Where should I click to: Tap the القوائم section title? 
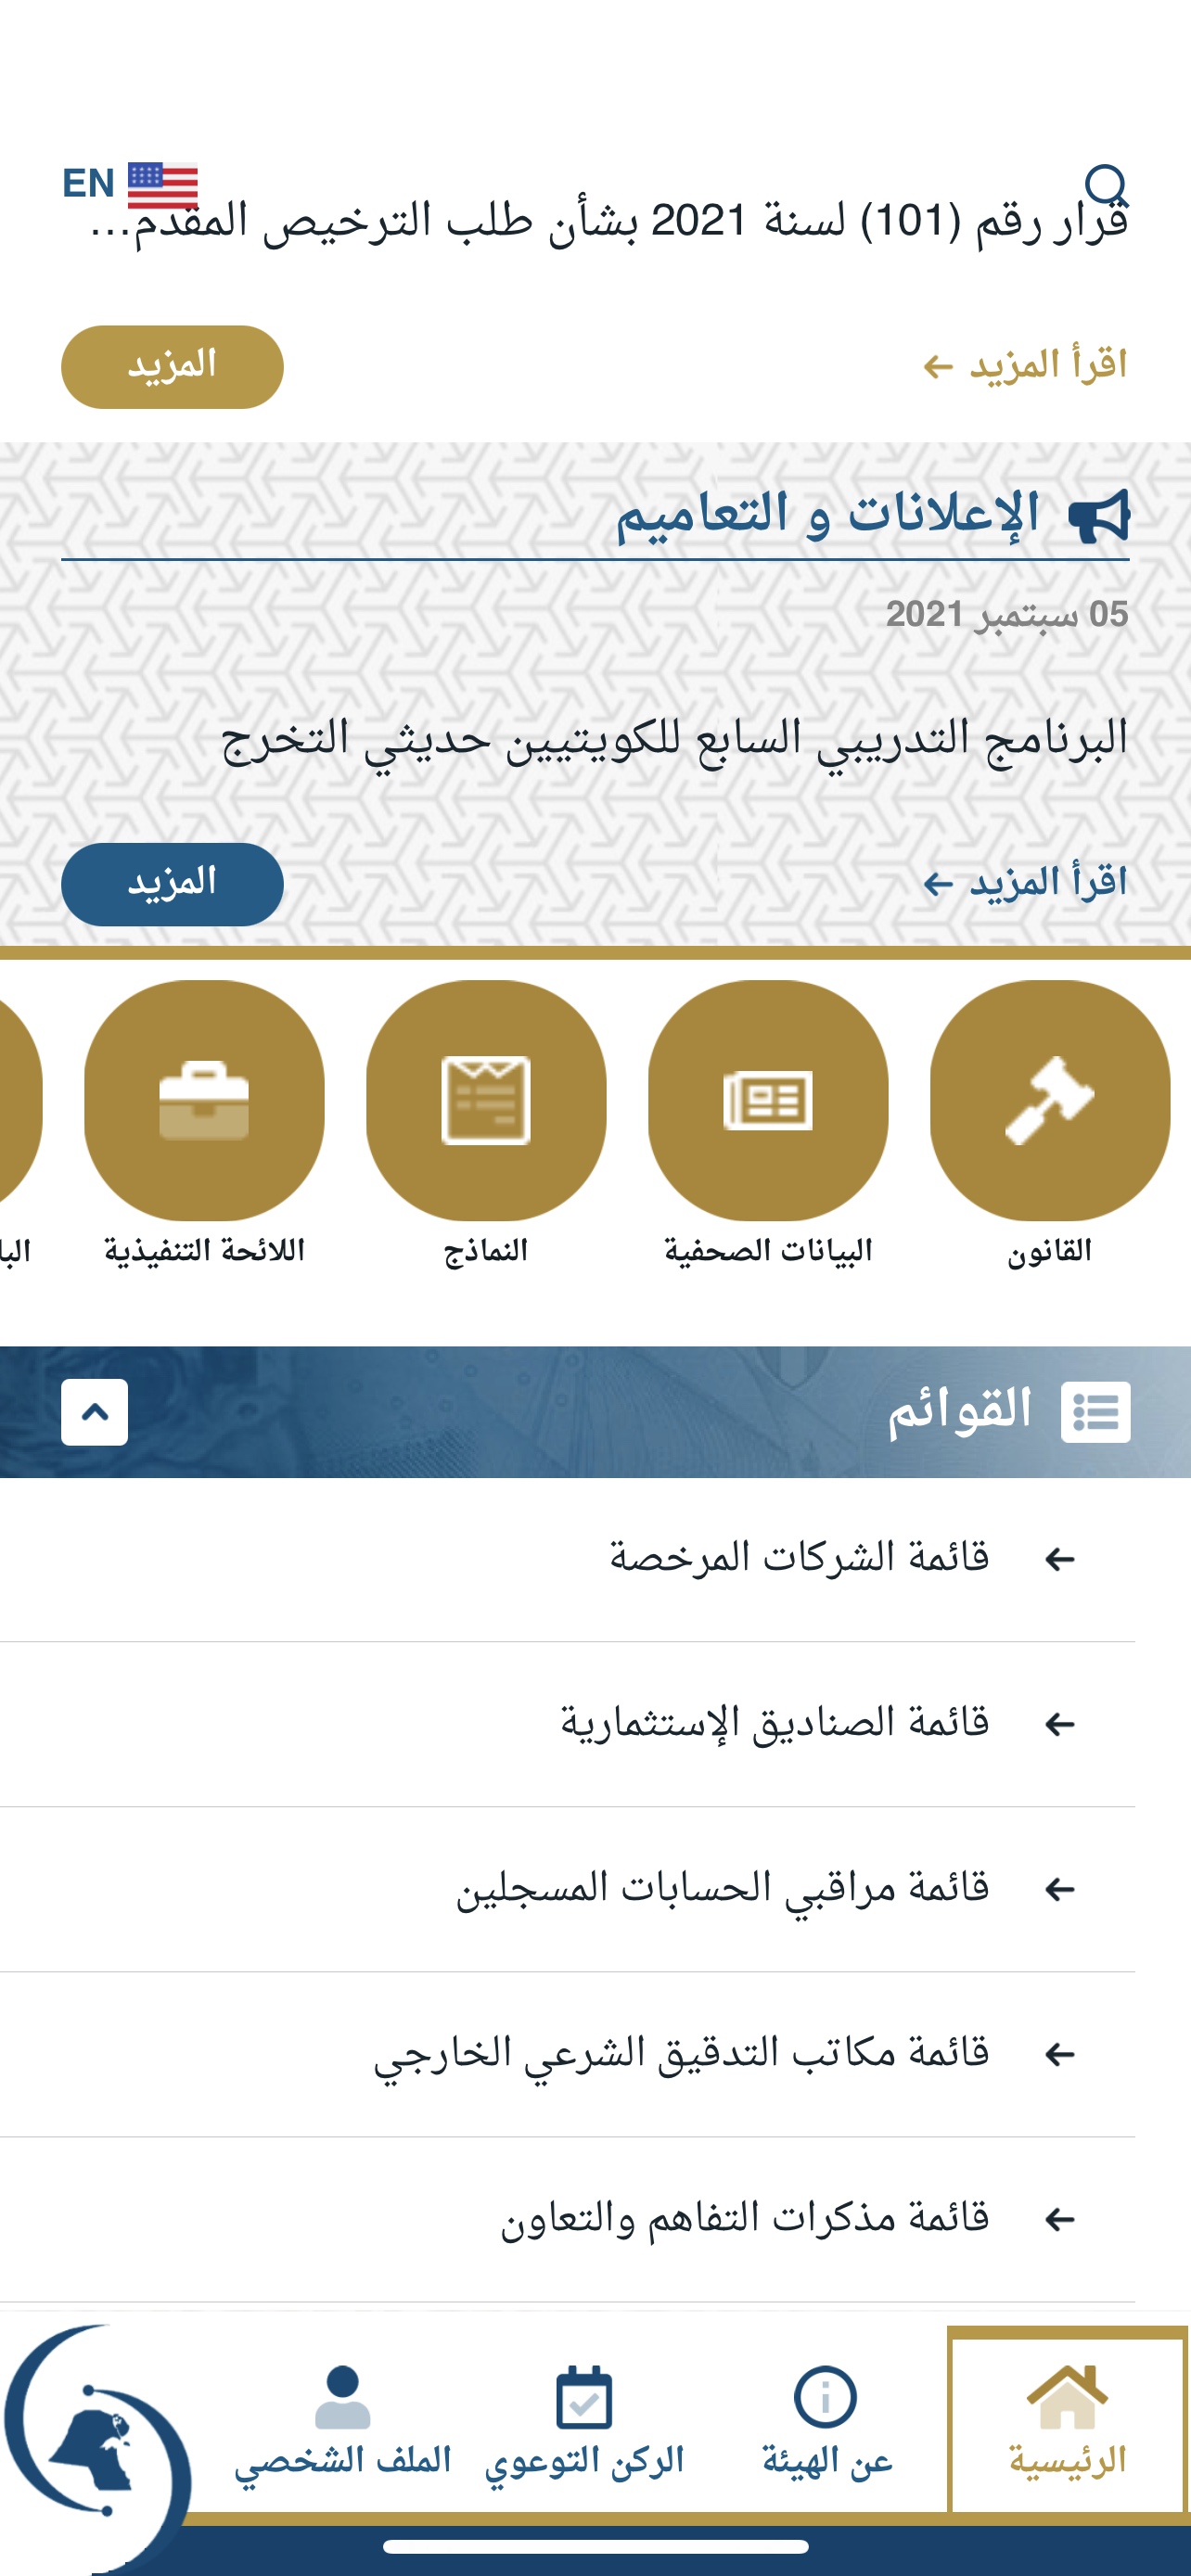[960, 1410]
